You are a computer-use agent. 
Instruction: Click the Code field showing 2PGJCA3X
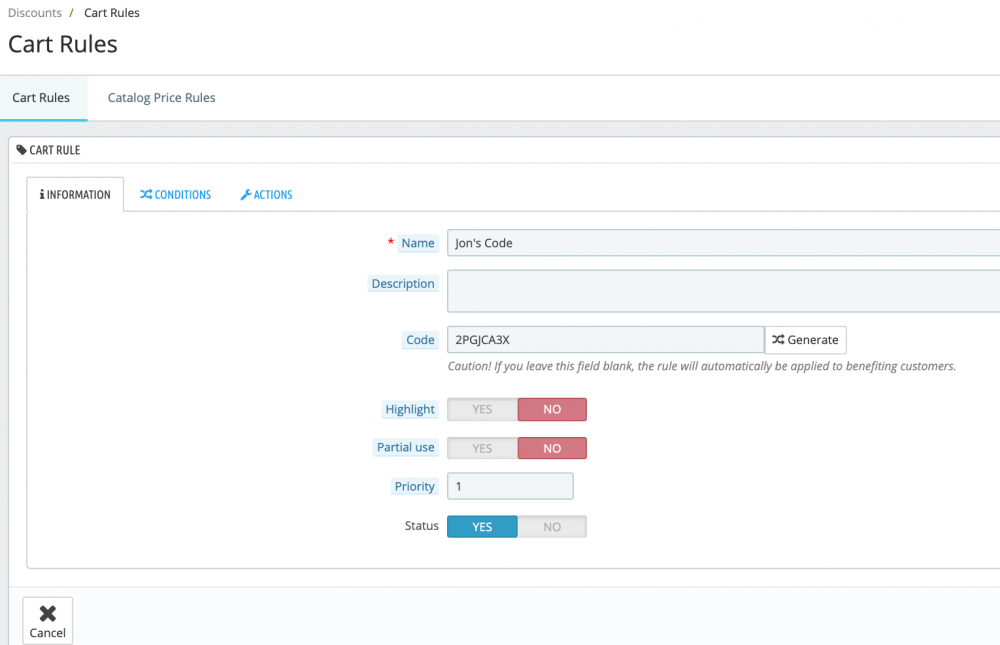(x=606, y=340)
